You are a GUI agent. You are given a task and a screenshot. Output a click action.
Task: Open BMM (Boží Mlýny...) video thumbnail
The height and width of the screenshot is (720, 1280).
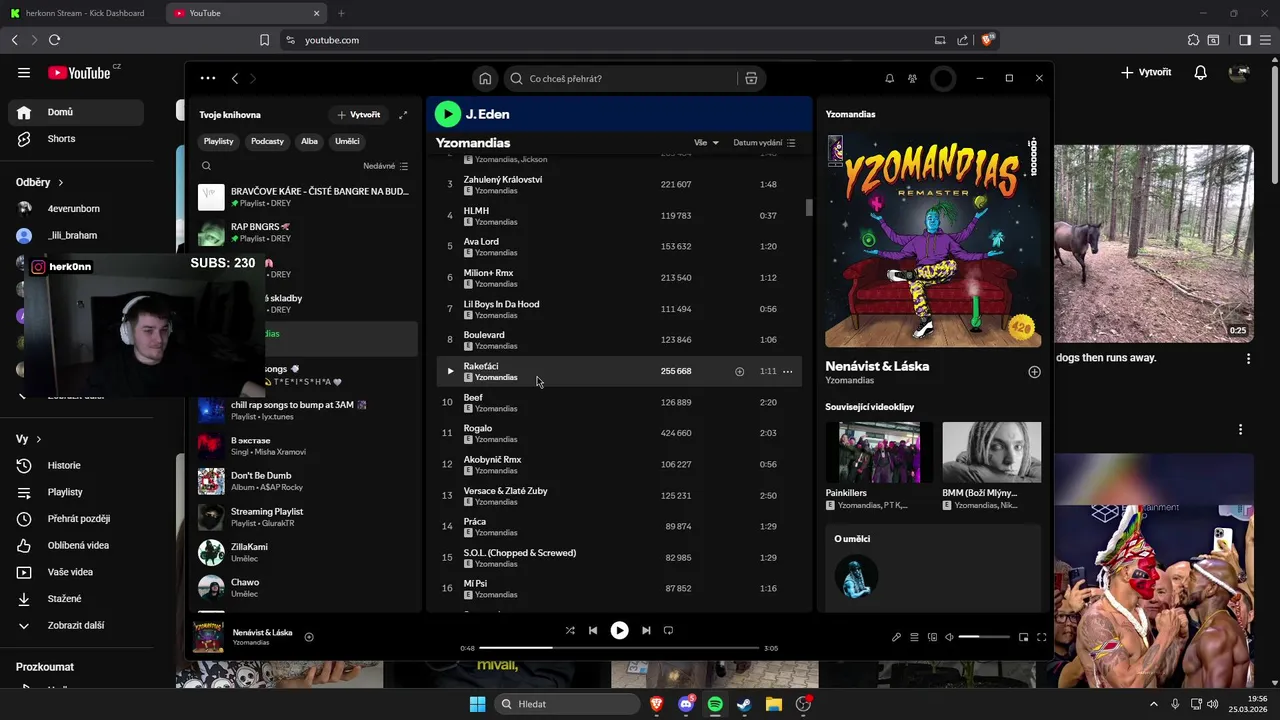(991, 452)
